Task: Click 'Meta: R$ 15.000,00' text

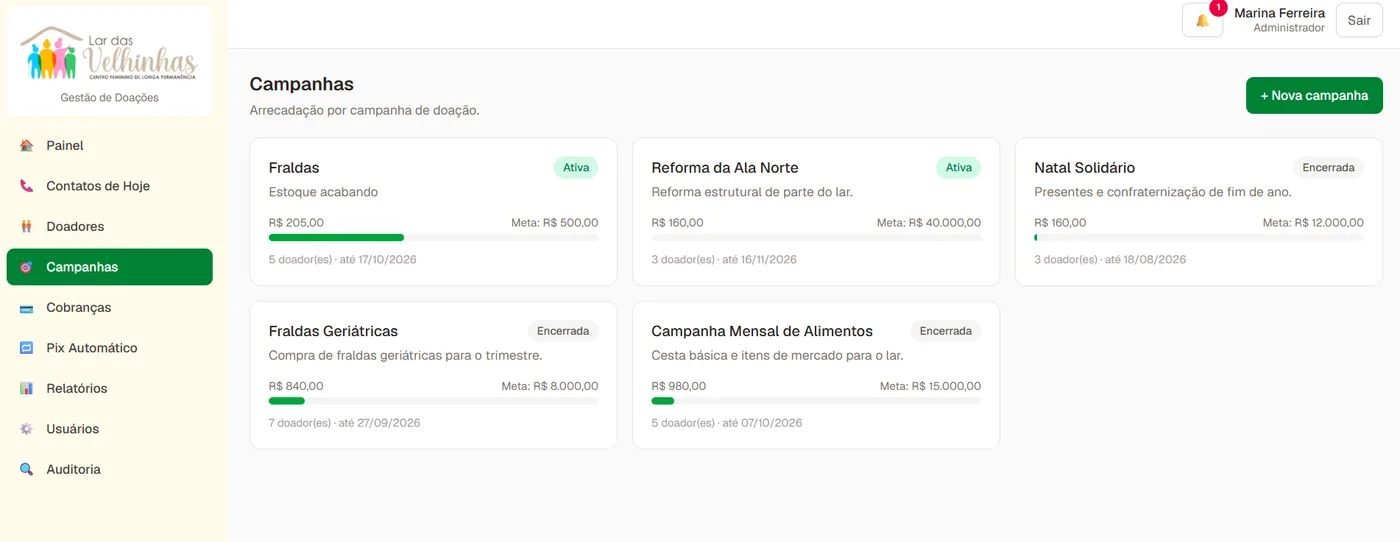Action: [x=930, y=386]
